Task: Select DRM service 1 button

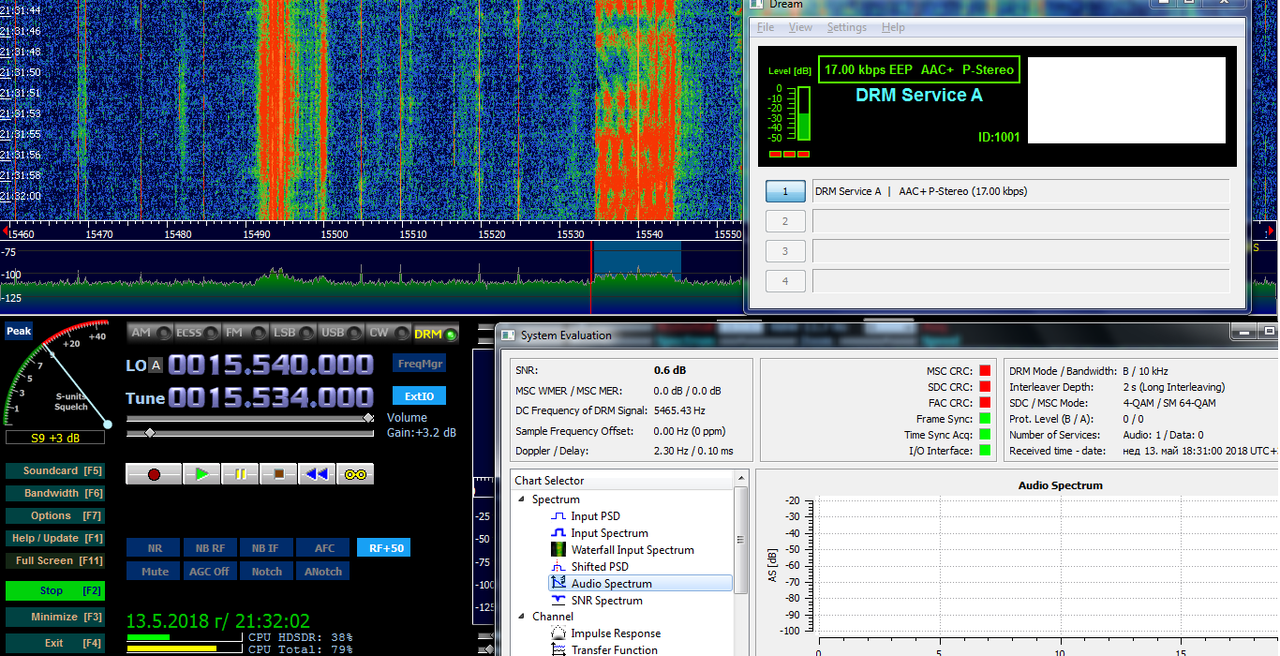Action: [785, 191]
